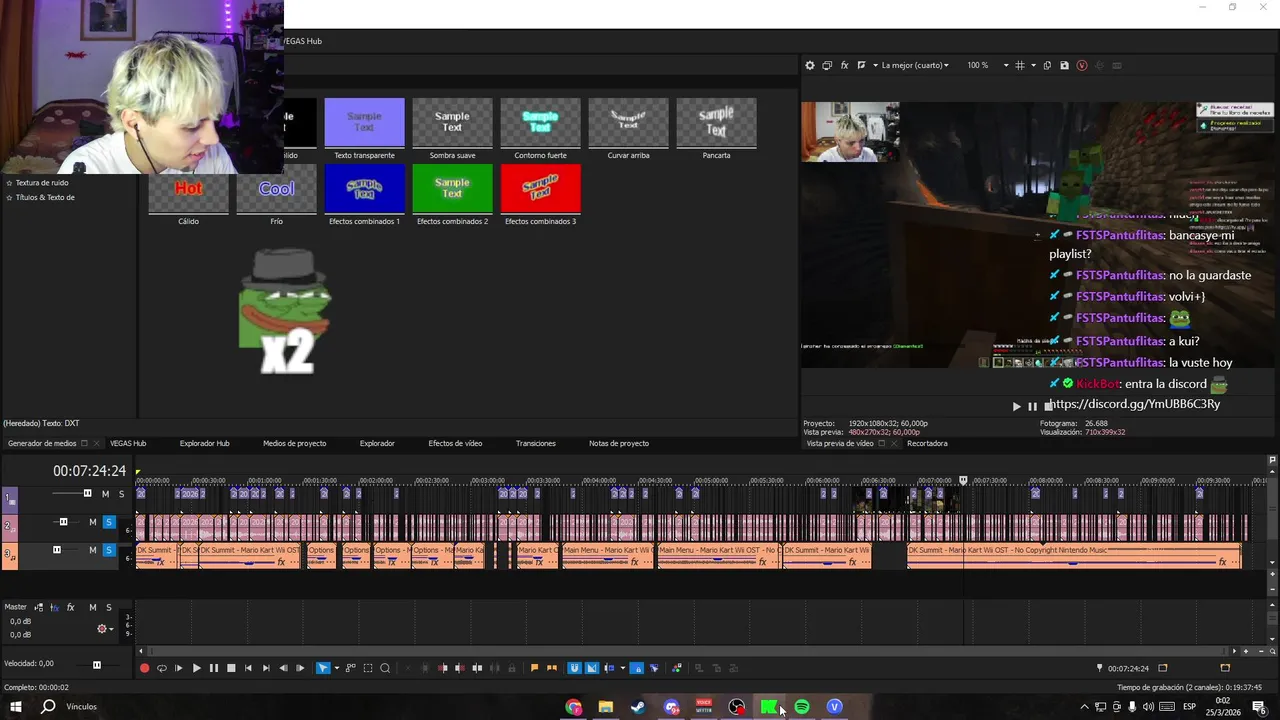Pause timeline playback
Image resolution: width=1280 pixels, height=720 pixels.
click(213, 668)
